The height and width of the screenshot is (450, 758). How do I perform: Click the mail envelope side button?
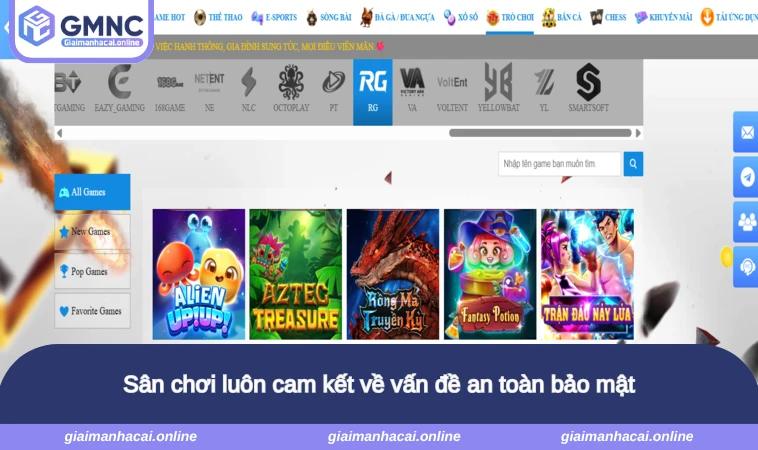tap(746, 132)
